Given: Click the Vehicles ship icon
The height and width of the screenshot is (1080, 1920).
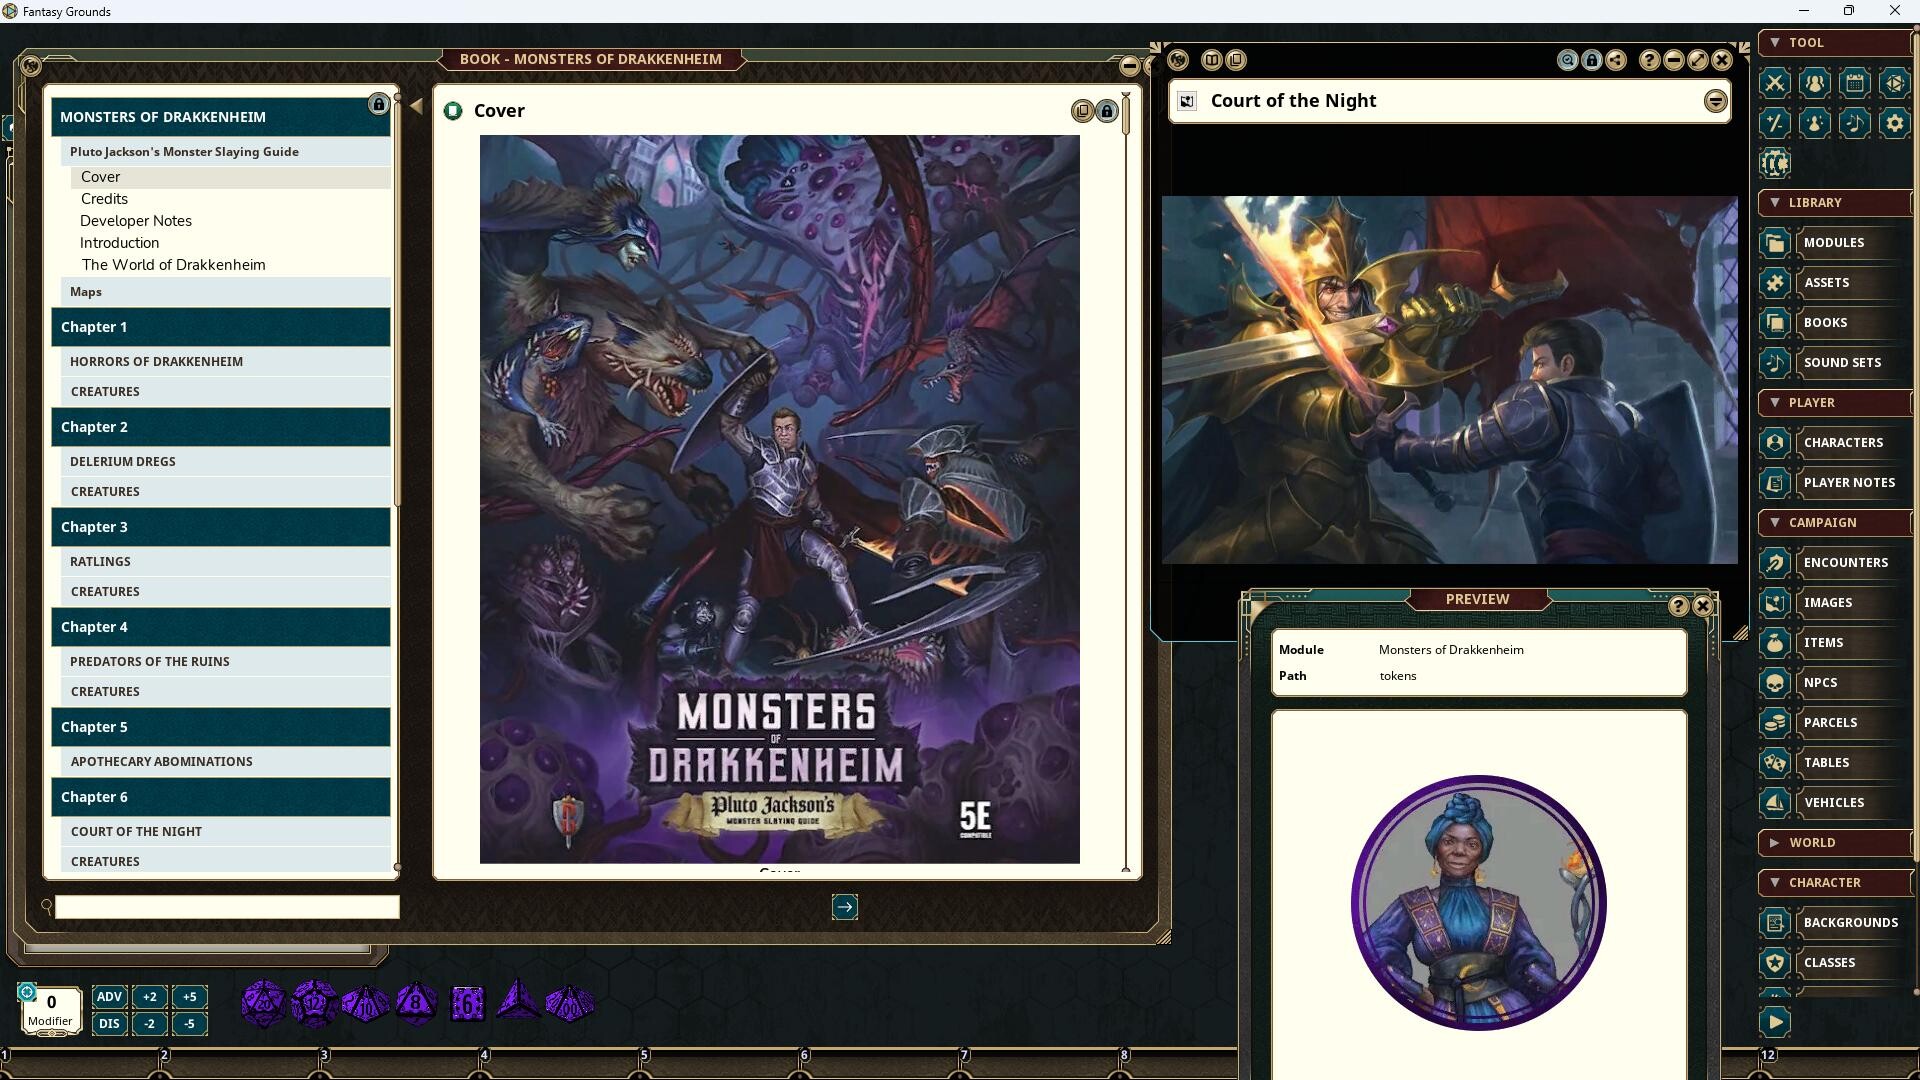Looking at the screenshot, I should tap(1775, 803).
